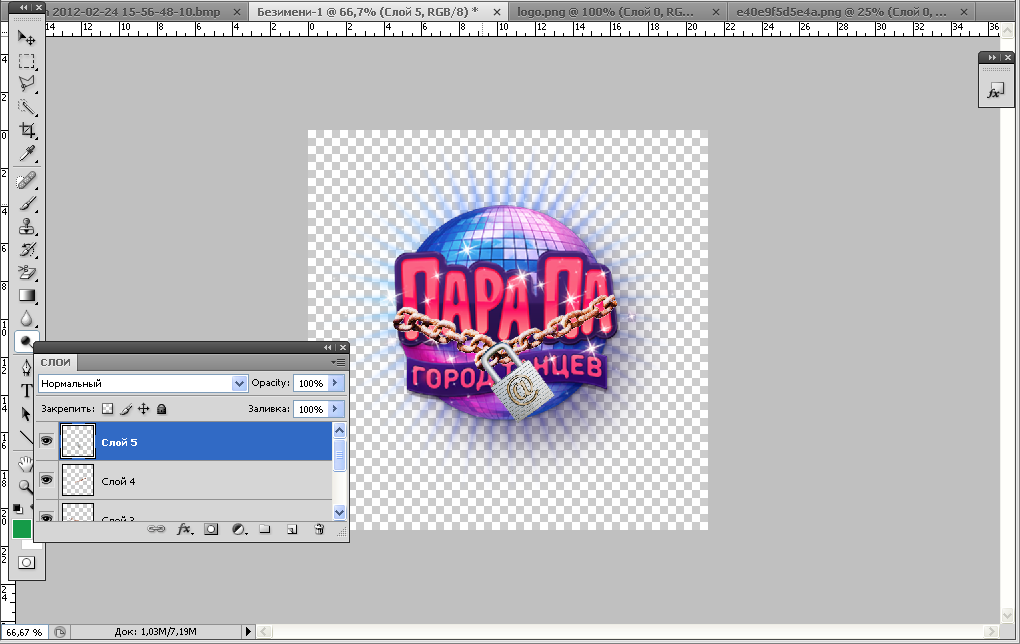Select the Polygonal Lasso tool
Screen dimensions: 1020x644
click(26, 84)
